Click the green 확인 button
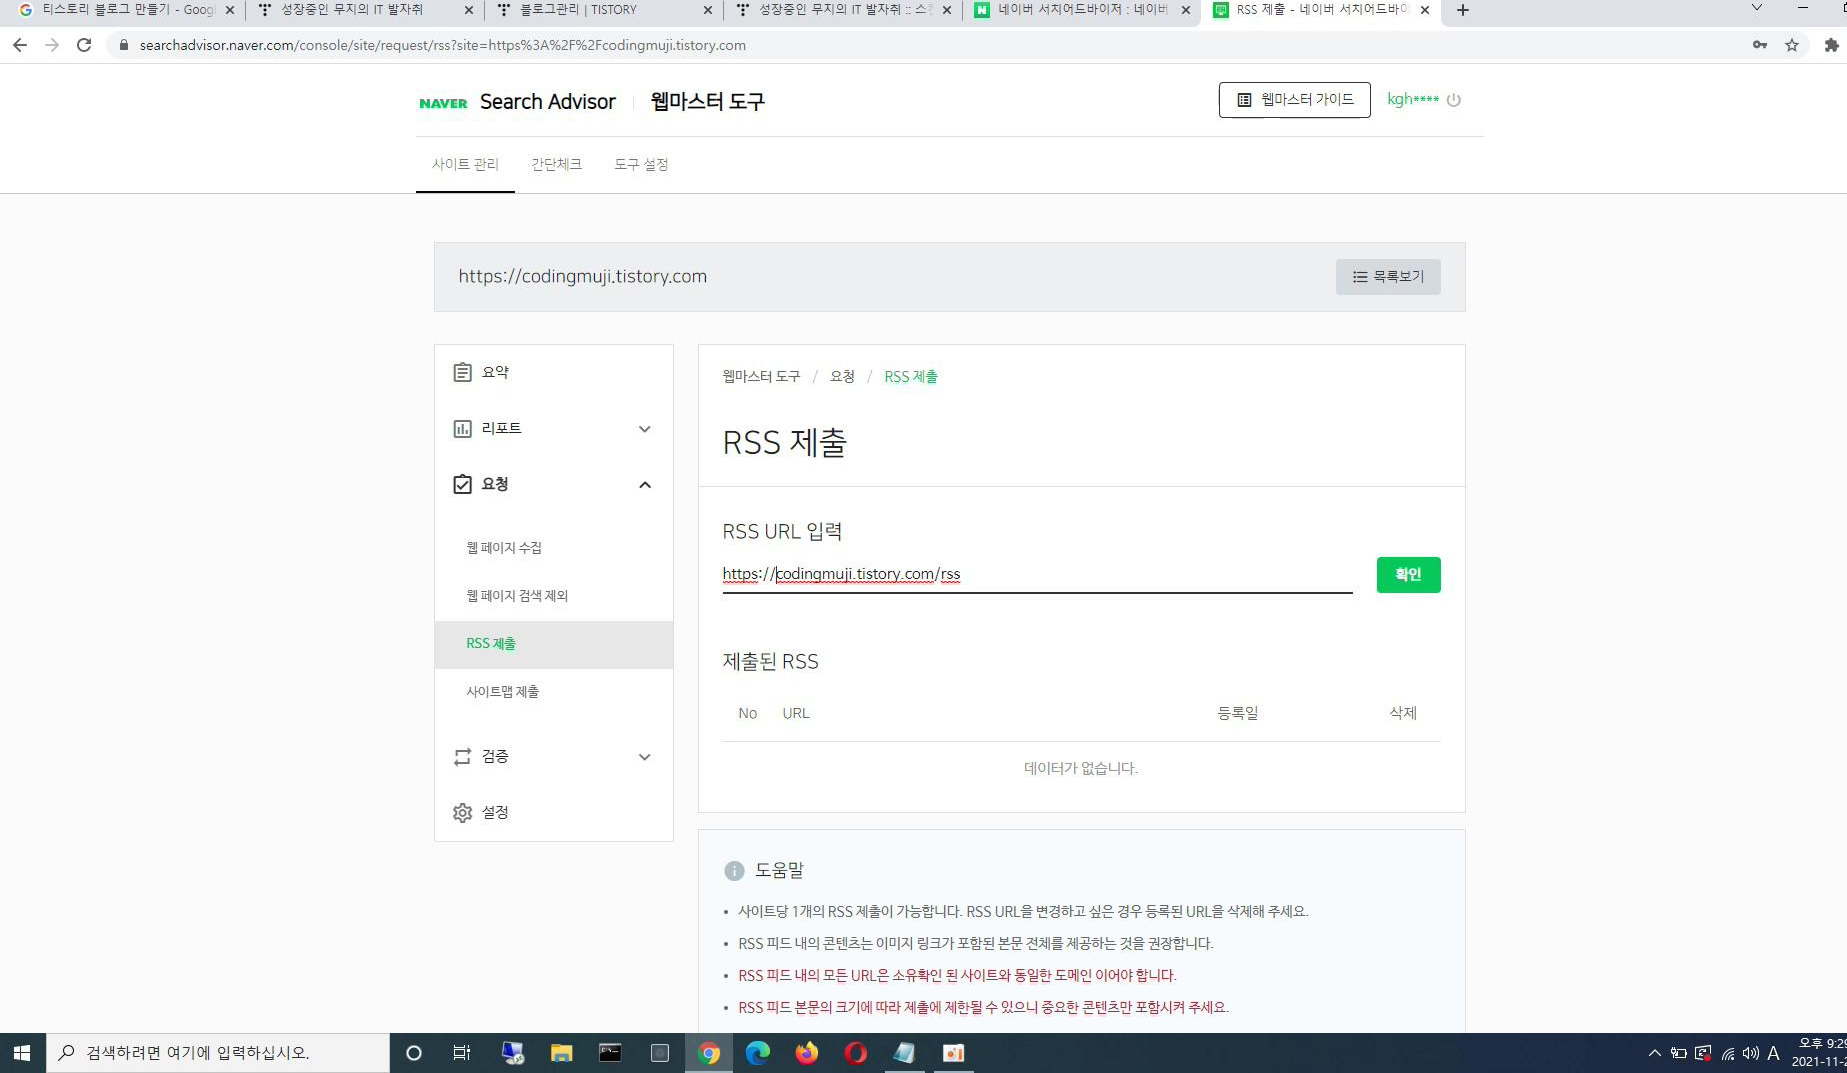 pyautogui.click(x=1408, y=575)
